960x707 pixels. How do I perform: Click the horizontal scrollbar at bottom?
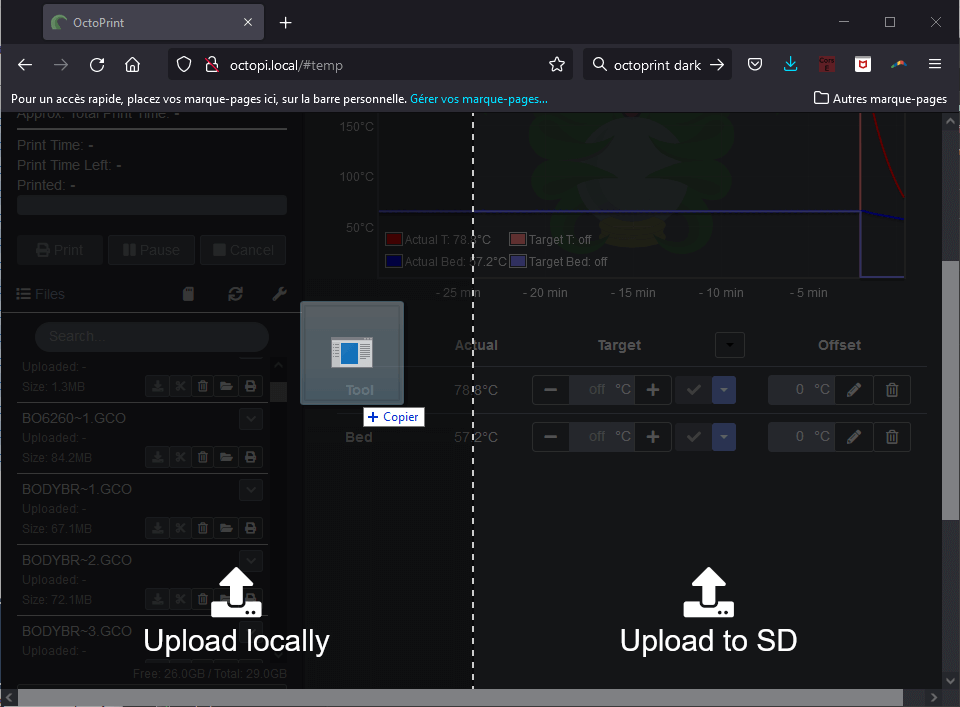[x=460, y=697]
